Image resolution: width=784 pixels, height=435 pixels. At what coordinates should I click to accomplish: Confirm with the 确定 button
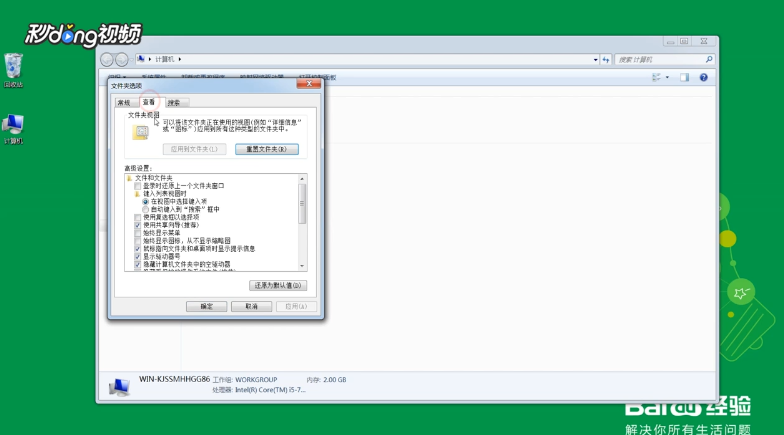[206, 306]
